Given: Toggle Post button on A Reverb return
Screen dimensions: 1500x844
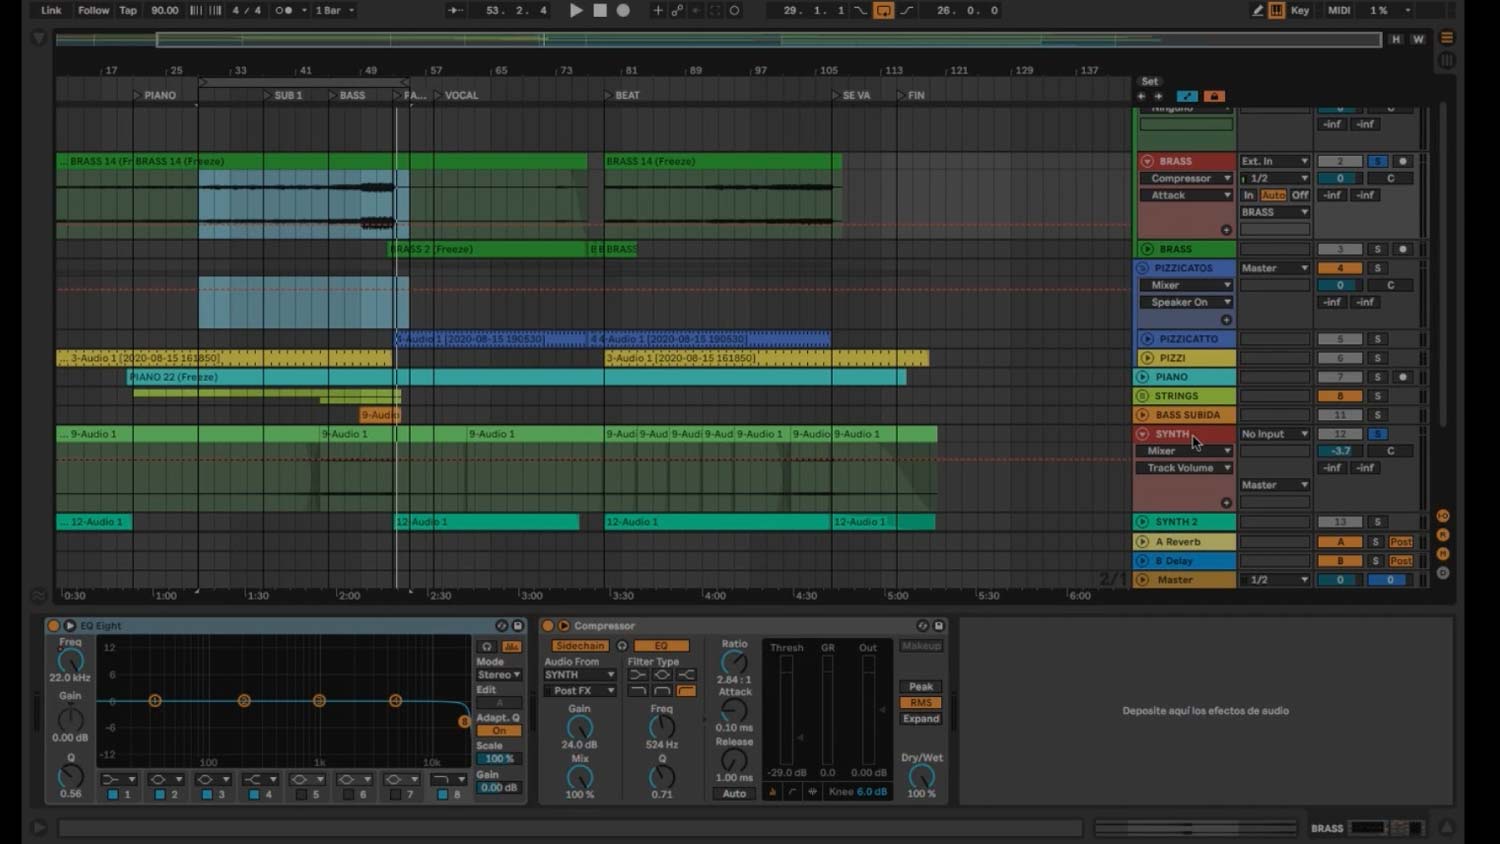Looking at the screenshot, I should (x=1401, y=542).
